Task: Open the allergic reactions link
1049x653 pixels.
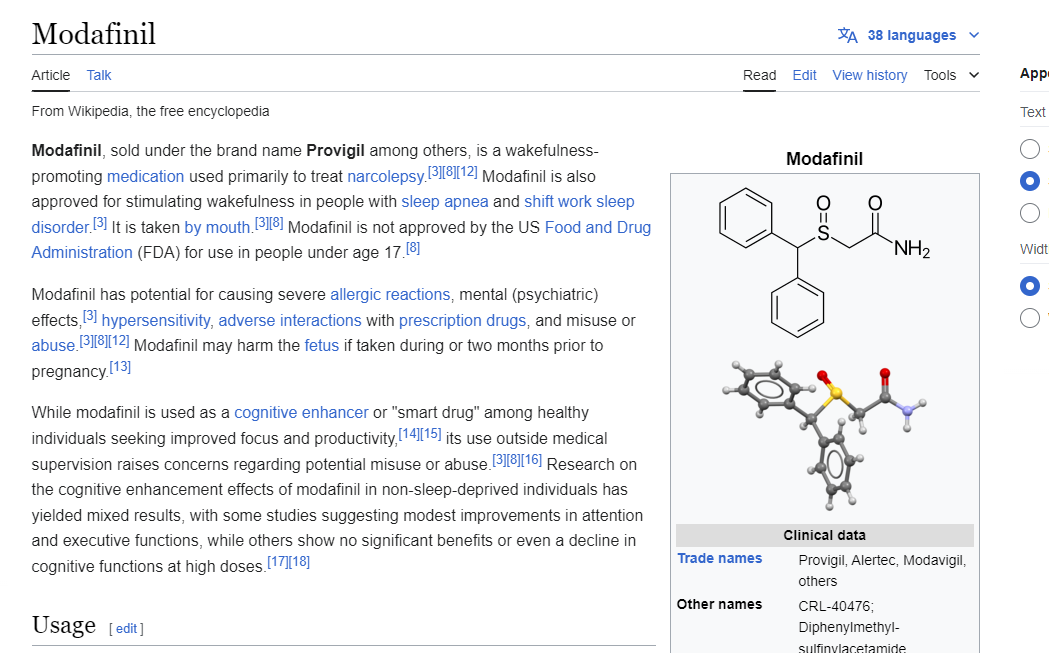Action: click(390, 294)
